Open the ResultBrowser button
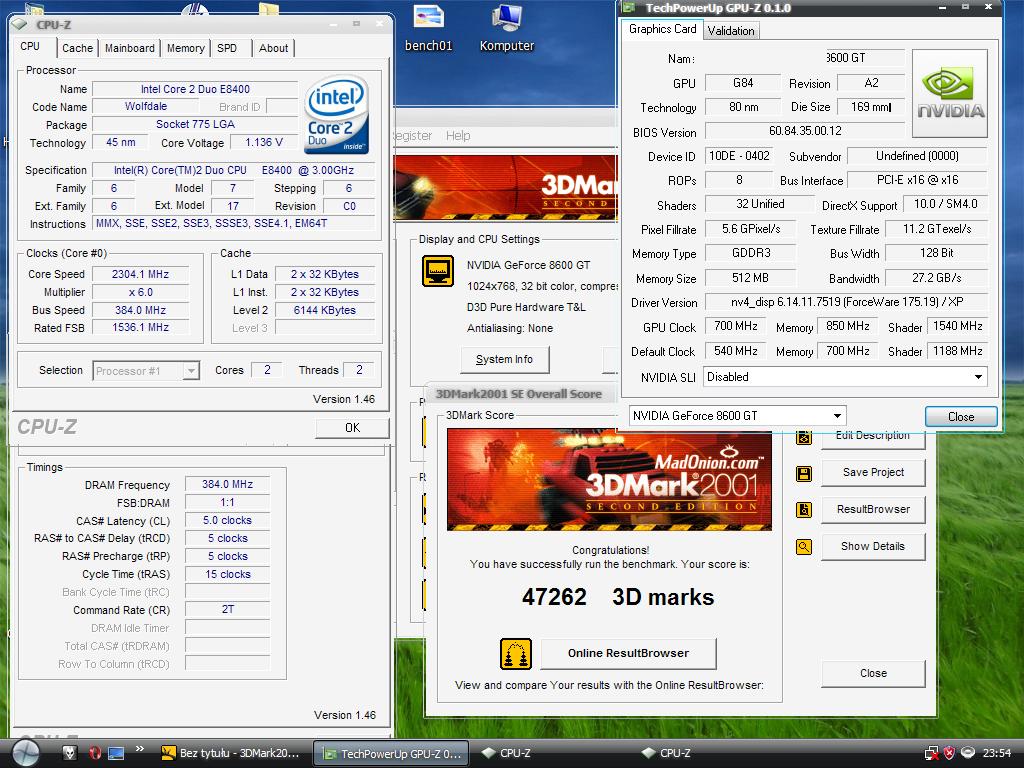The image size is (1024, 768). (x=873, y=509)
